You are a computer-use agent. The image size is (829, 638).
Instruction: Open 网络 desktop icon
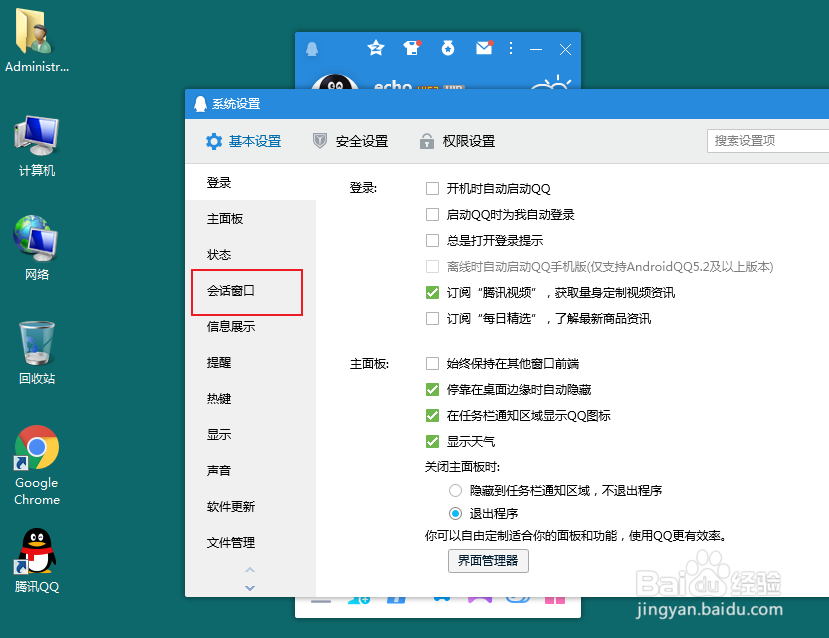point(36,247)
